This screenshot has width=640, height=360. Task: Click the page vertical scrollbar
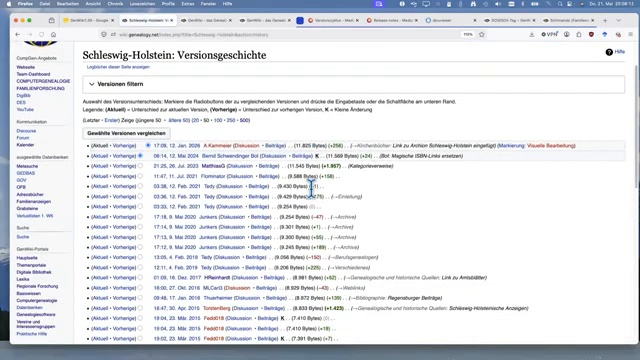636,127
